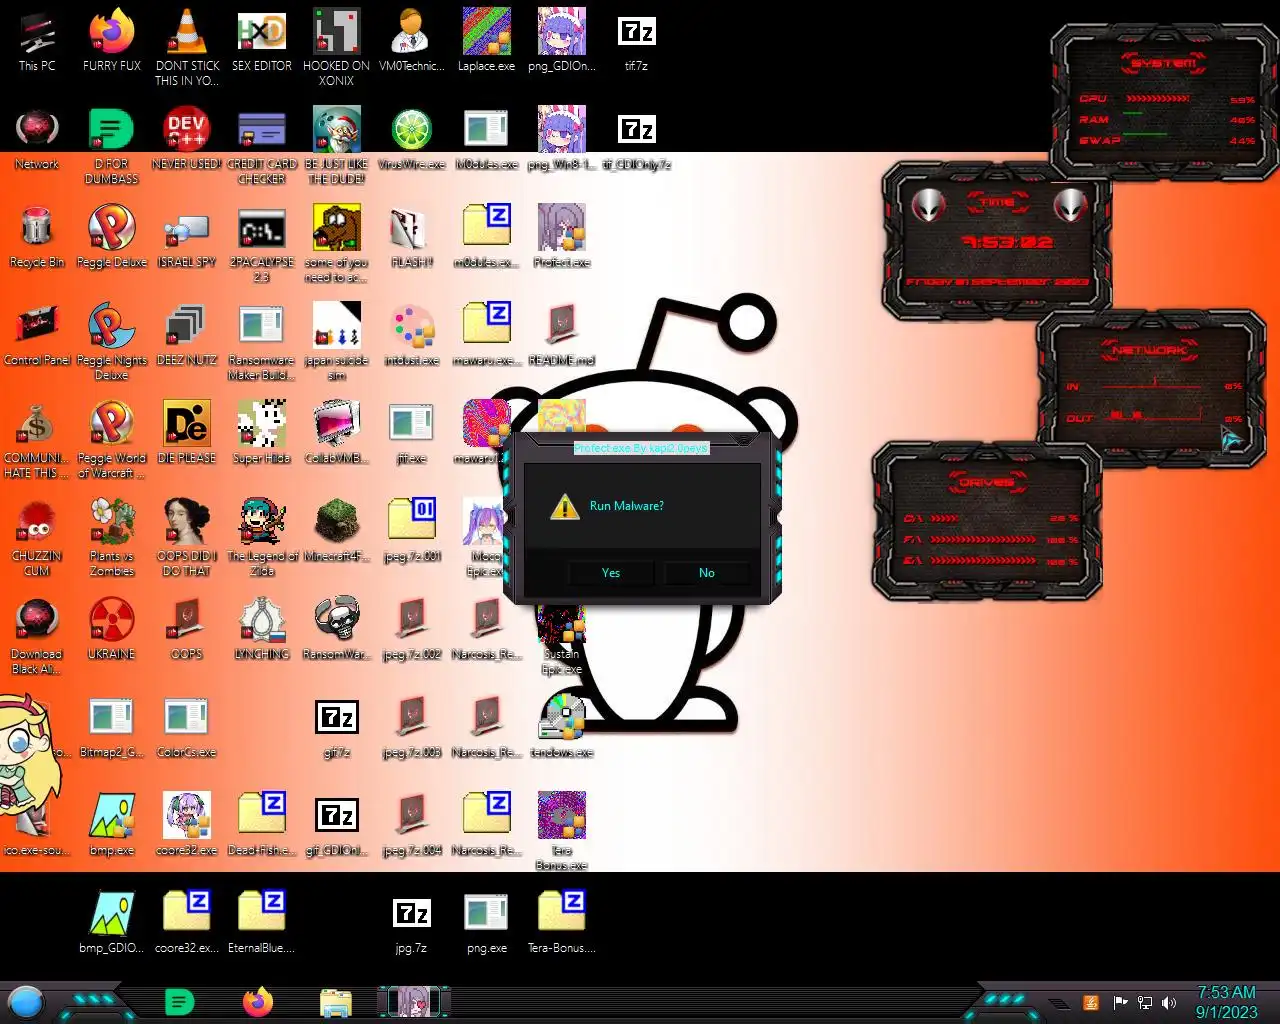The width and height of the screenshot is (1280, 1024).
Task: Select the Super Hilda icon
Action: 262,433
